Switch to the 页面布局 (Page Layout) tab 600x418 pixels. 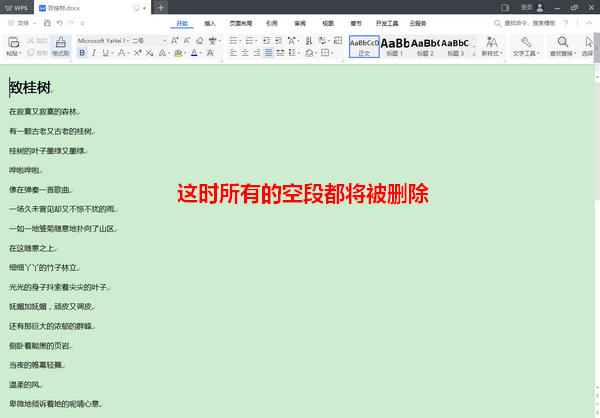(x=239, y=21)
